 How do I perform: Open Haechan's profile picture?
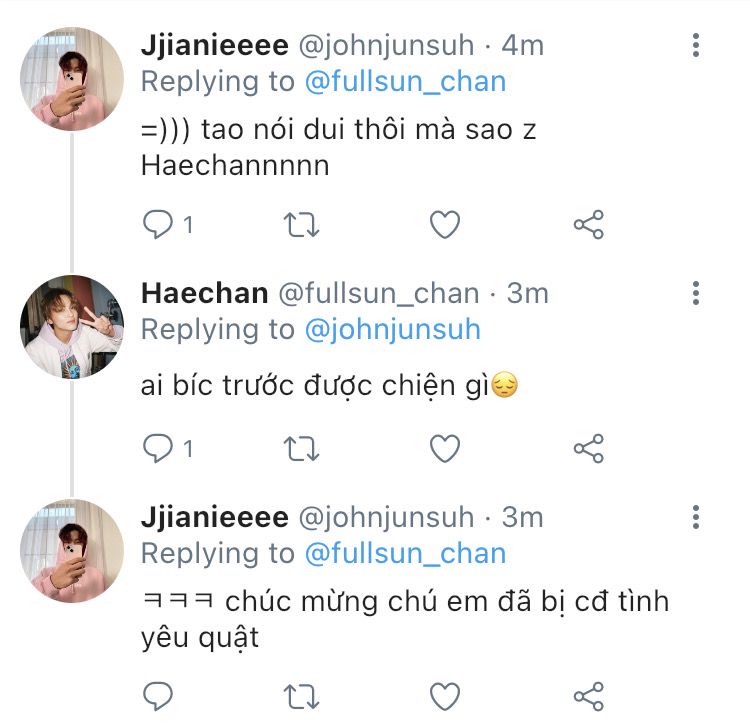pyautogui.click(x=72, y=327)
